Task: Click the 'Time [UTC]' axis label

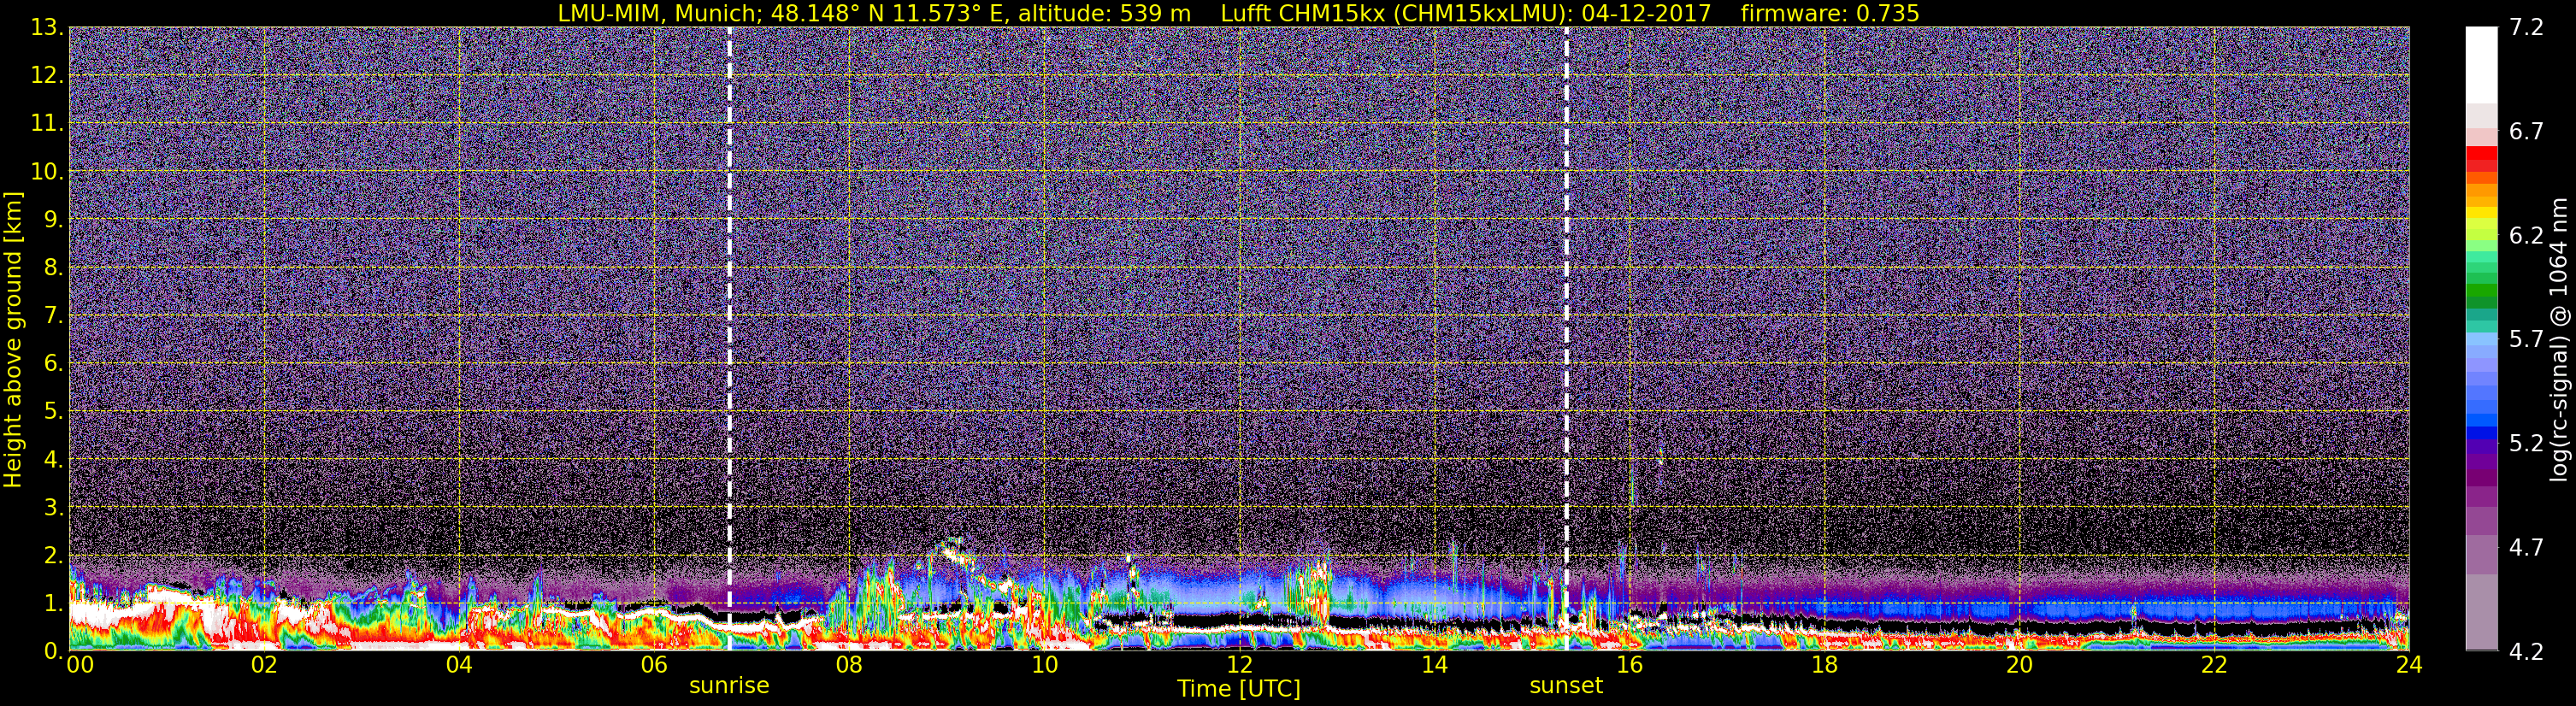Action: 1238,689
